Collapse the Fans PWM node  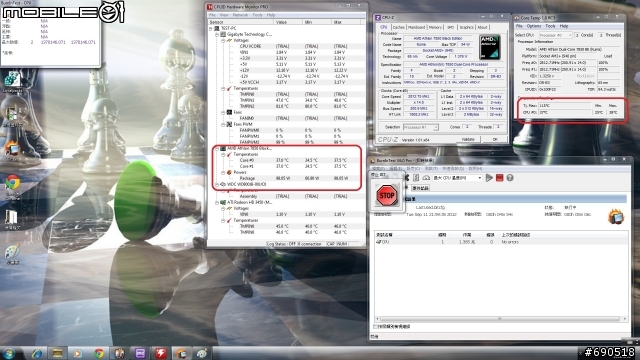(x=223, y=124)
